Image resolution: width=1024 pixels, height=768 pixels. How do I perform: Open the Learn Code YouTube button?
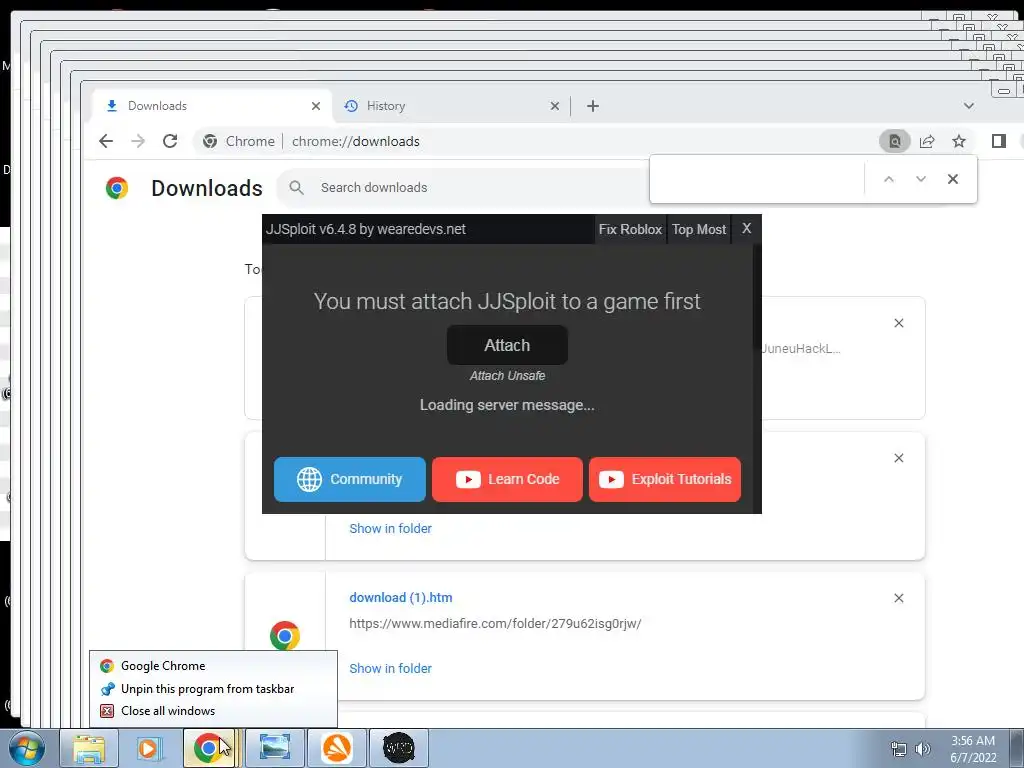tap(507, 479)
